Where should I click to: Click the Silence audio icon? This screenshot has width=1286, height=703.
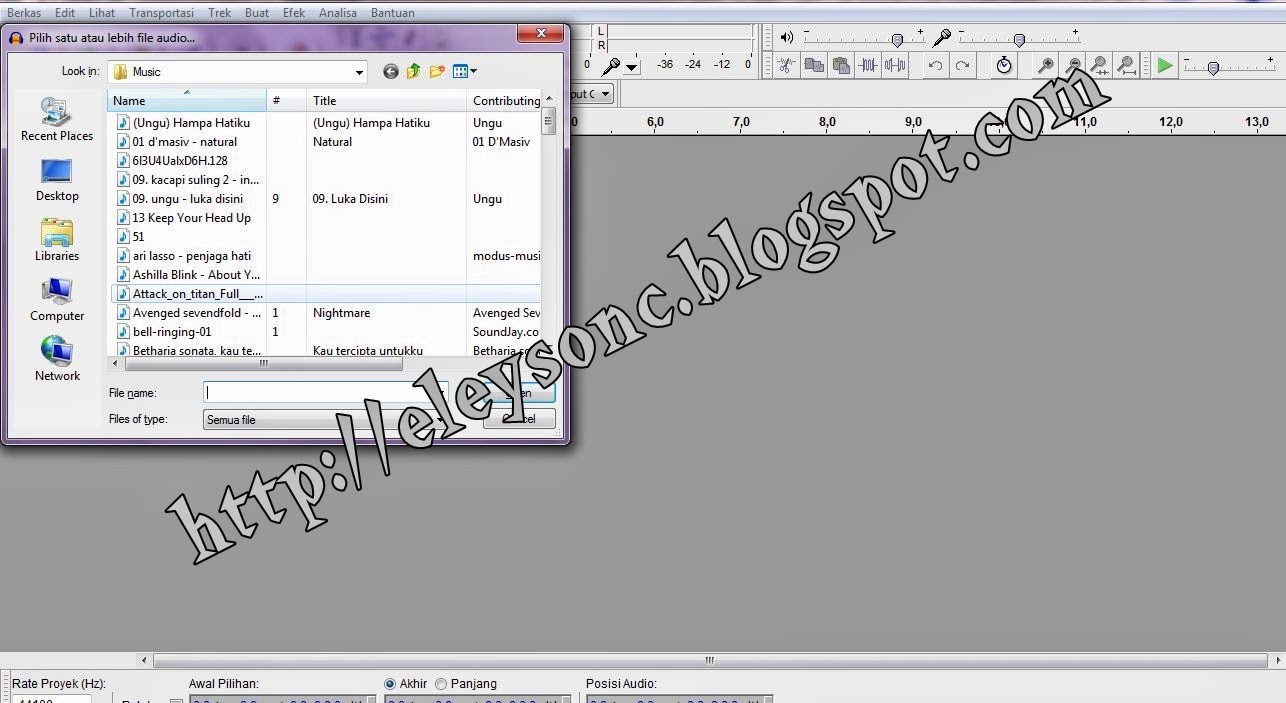click(x=895, y=65)
